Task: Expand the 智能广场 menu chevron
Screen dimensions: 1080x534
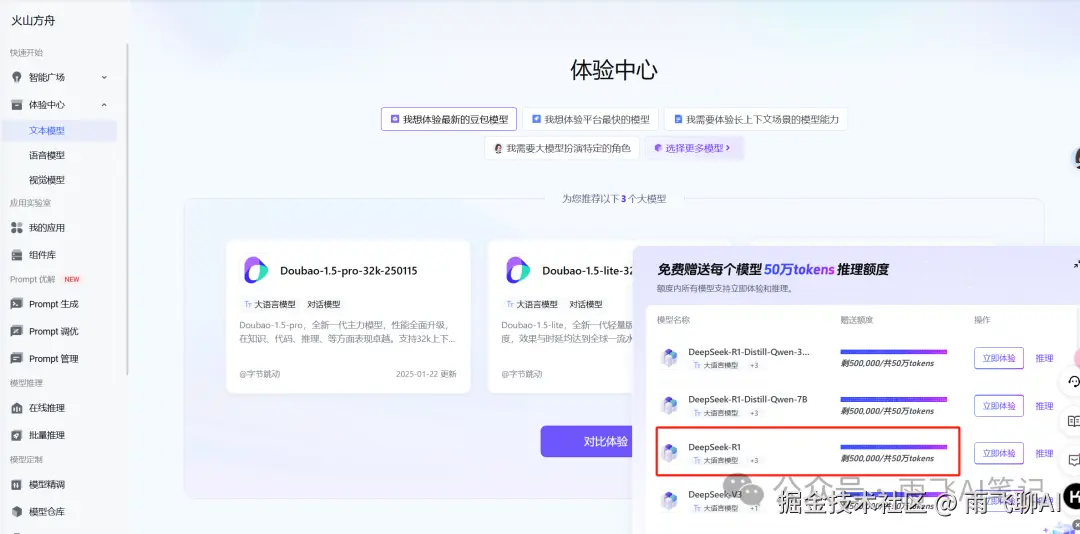Action: (x=104, y=77)
